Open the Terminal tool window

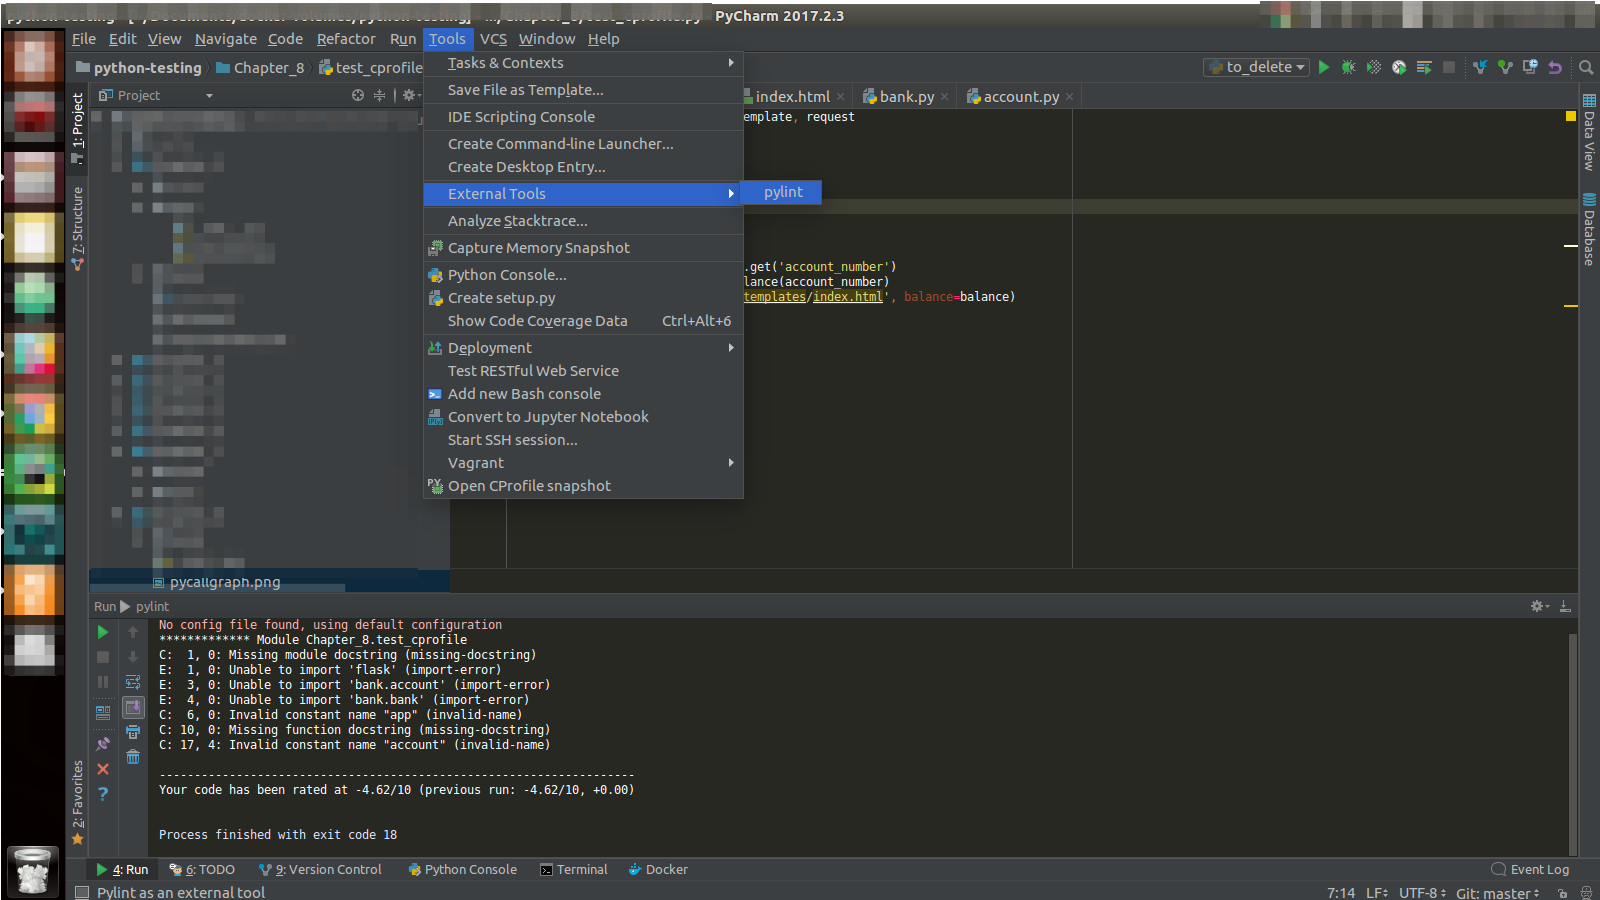pyautogui.click(x=574, y=869)
